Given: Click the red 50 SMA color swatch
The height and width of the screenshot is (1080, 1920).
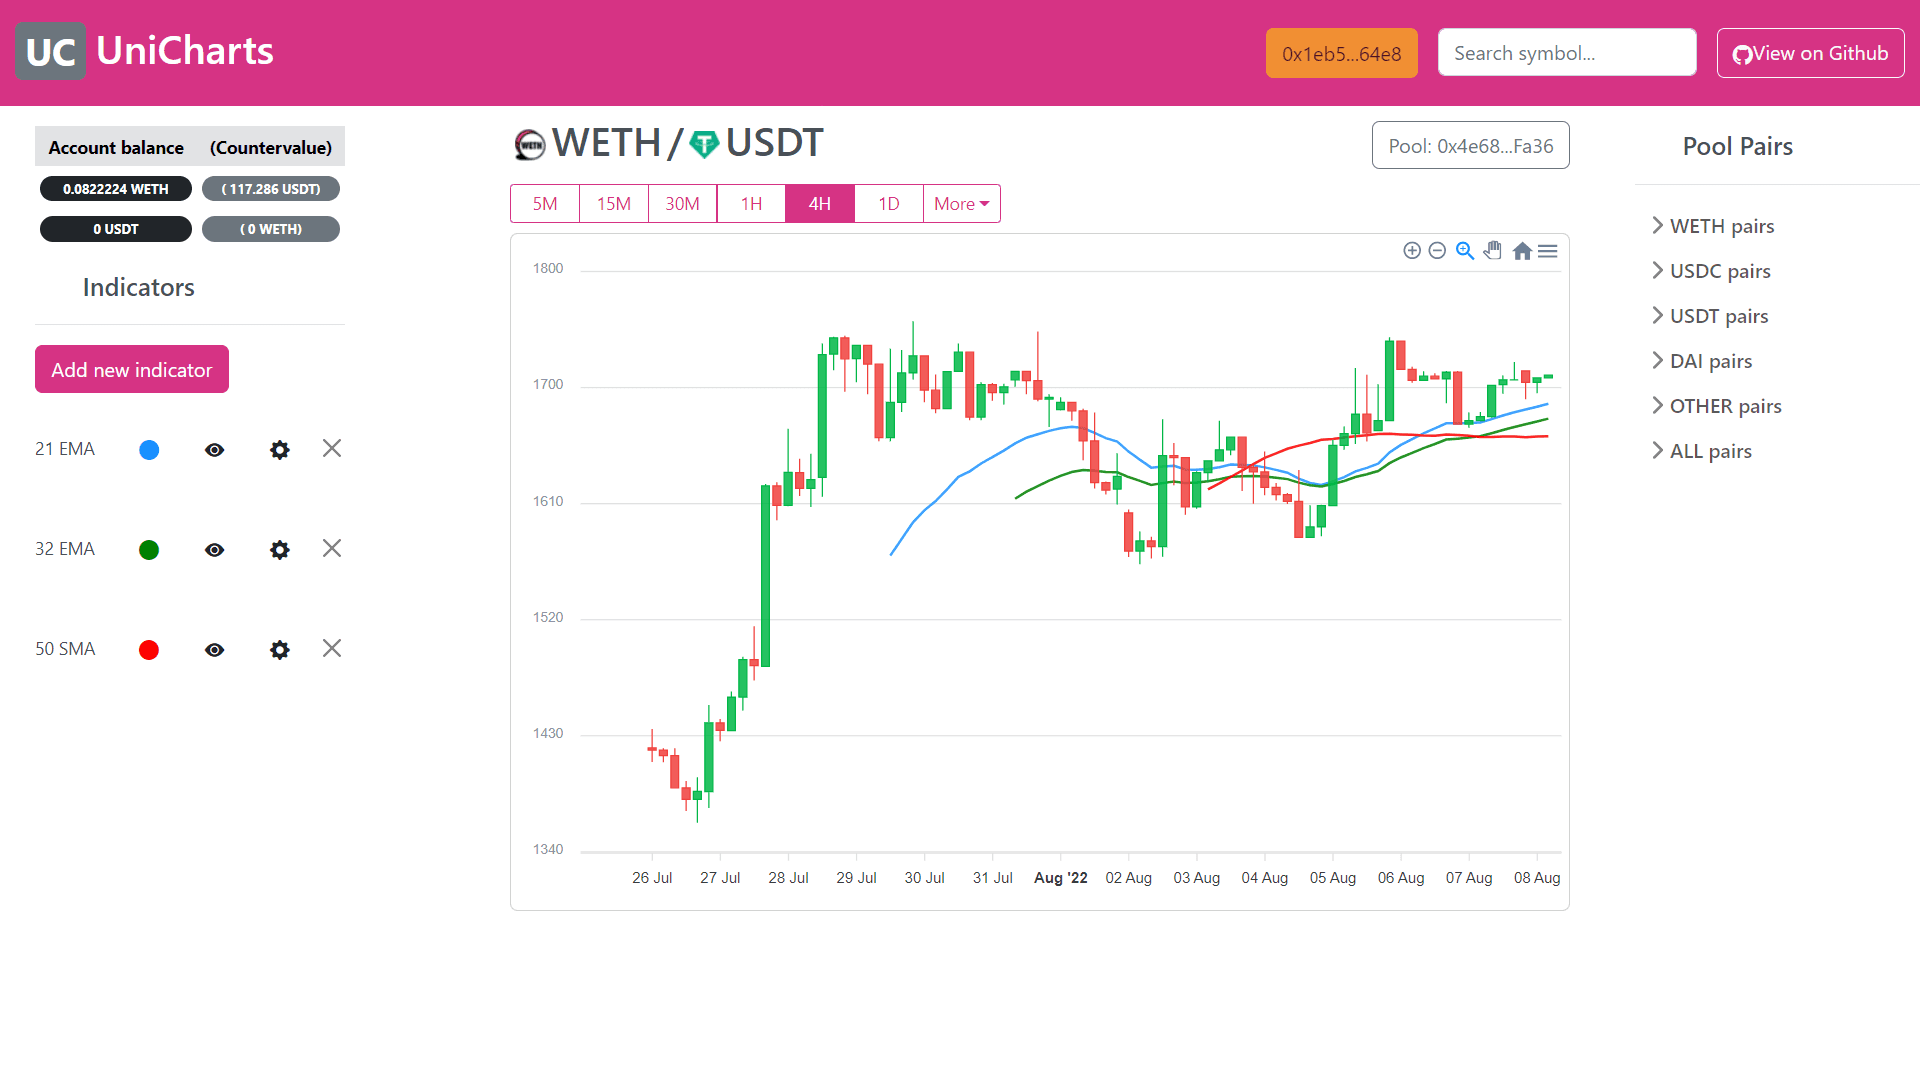Looking at the screenshot, I should click(x=149, y=650).
